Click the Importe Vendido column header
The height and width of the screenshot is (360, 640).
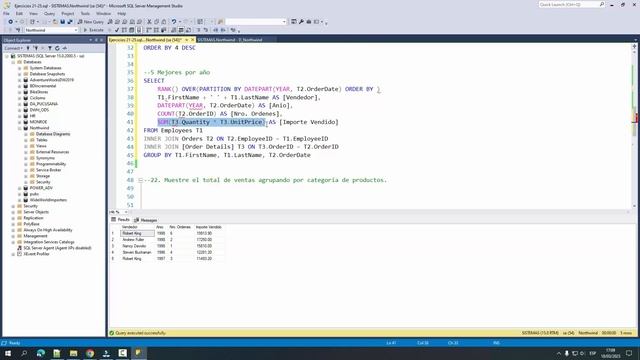coord(209,227)
